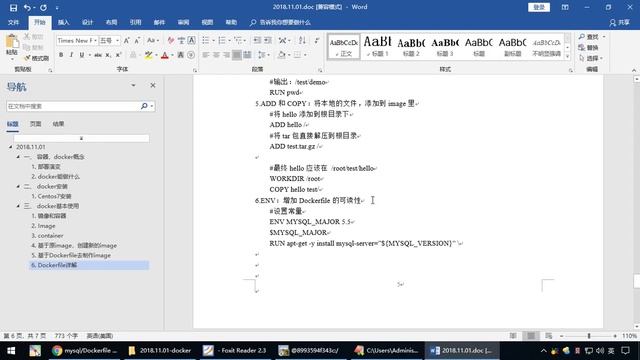This screenshot has height=360, width=640.
Task: Open the Select dropdown in Editing group
Action: coord(591,58)
